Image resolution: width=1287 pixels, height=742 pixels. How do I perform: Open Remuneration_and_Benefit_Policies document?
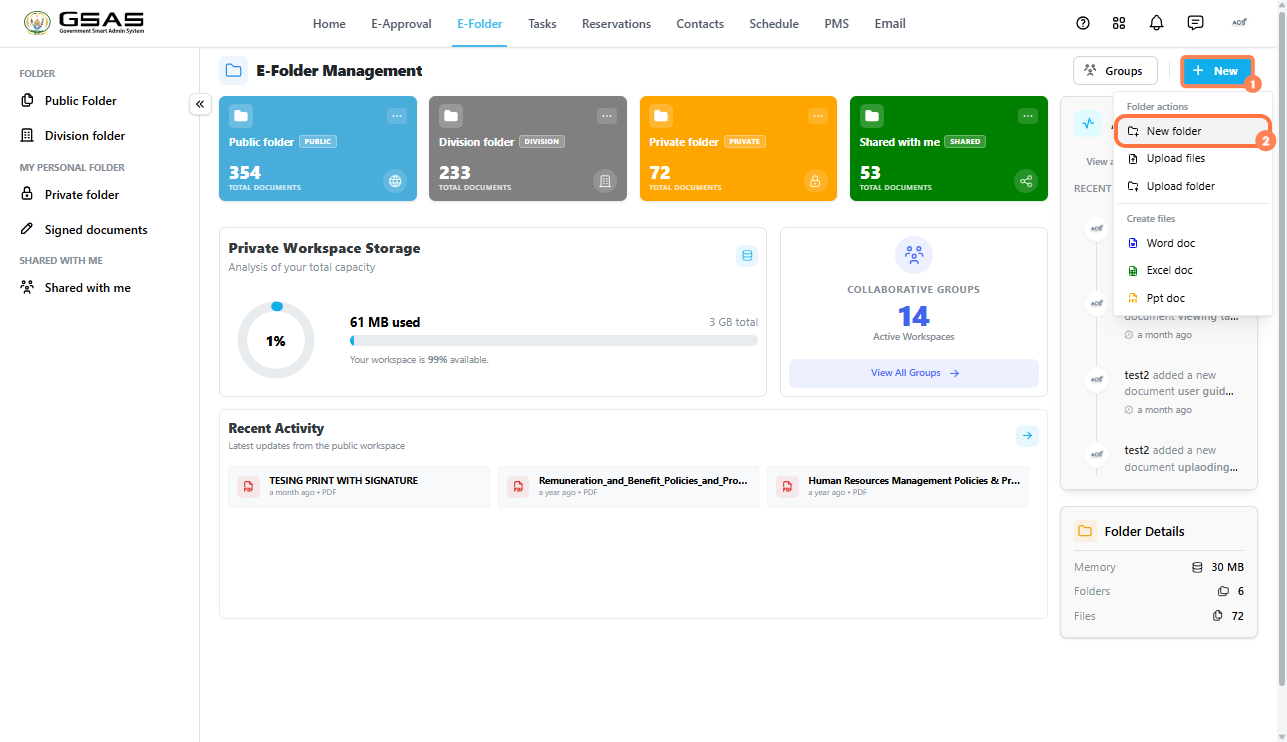[x=628, y=486]
